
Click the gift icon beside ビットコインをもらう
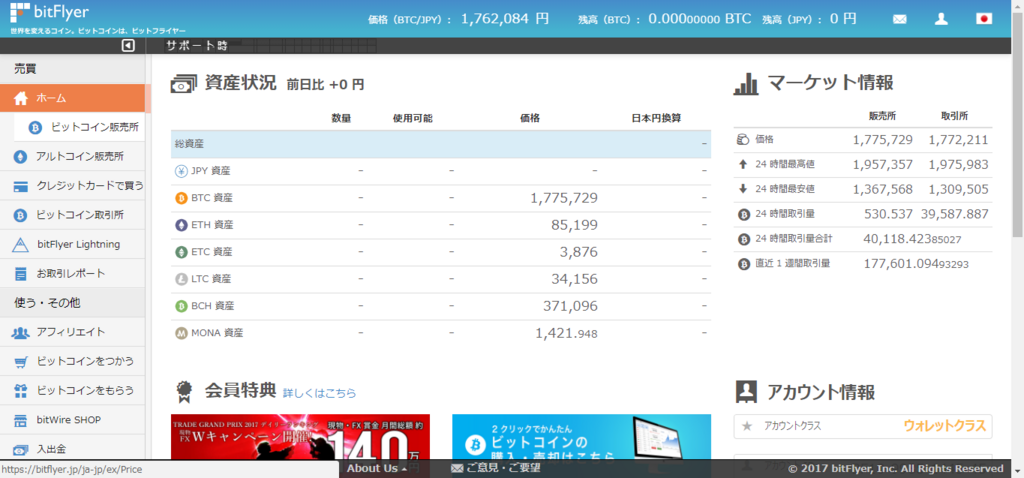pos(21,391)
